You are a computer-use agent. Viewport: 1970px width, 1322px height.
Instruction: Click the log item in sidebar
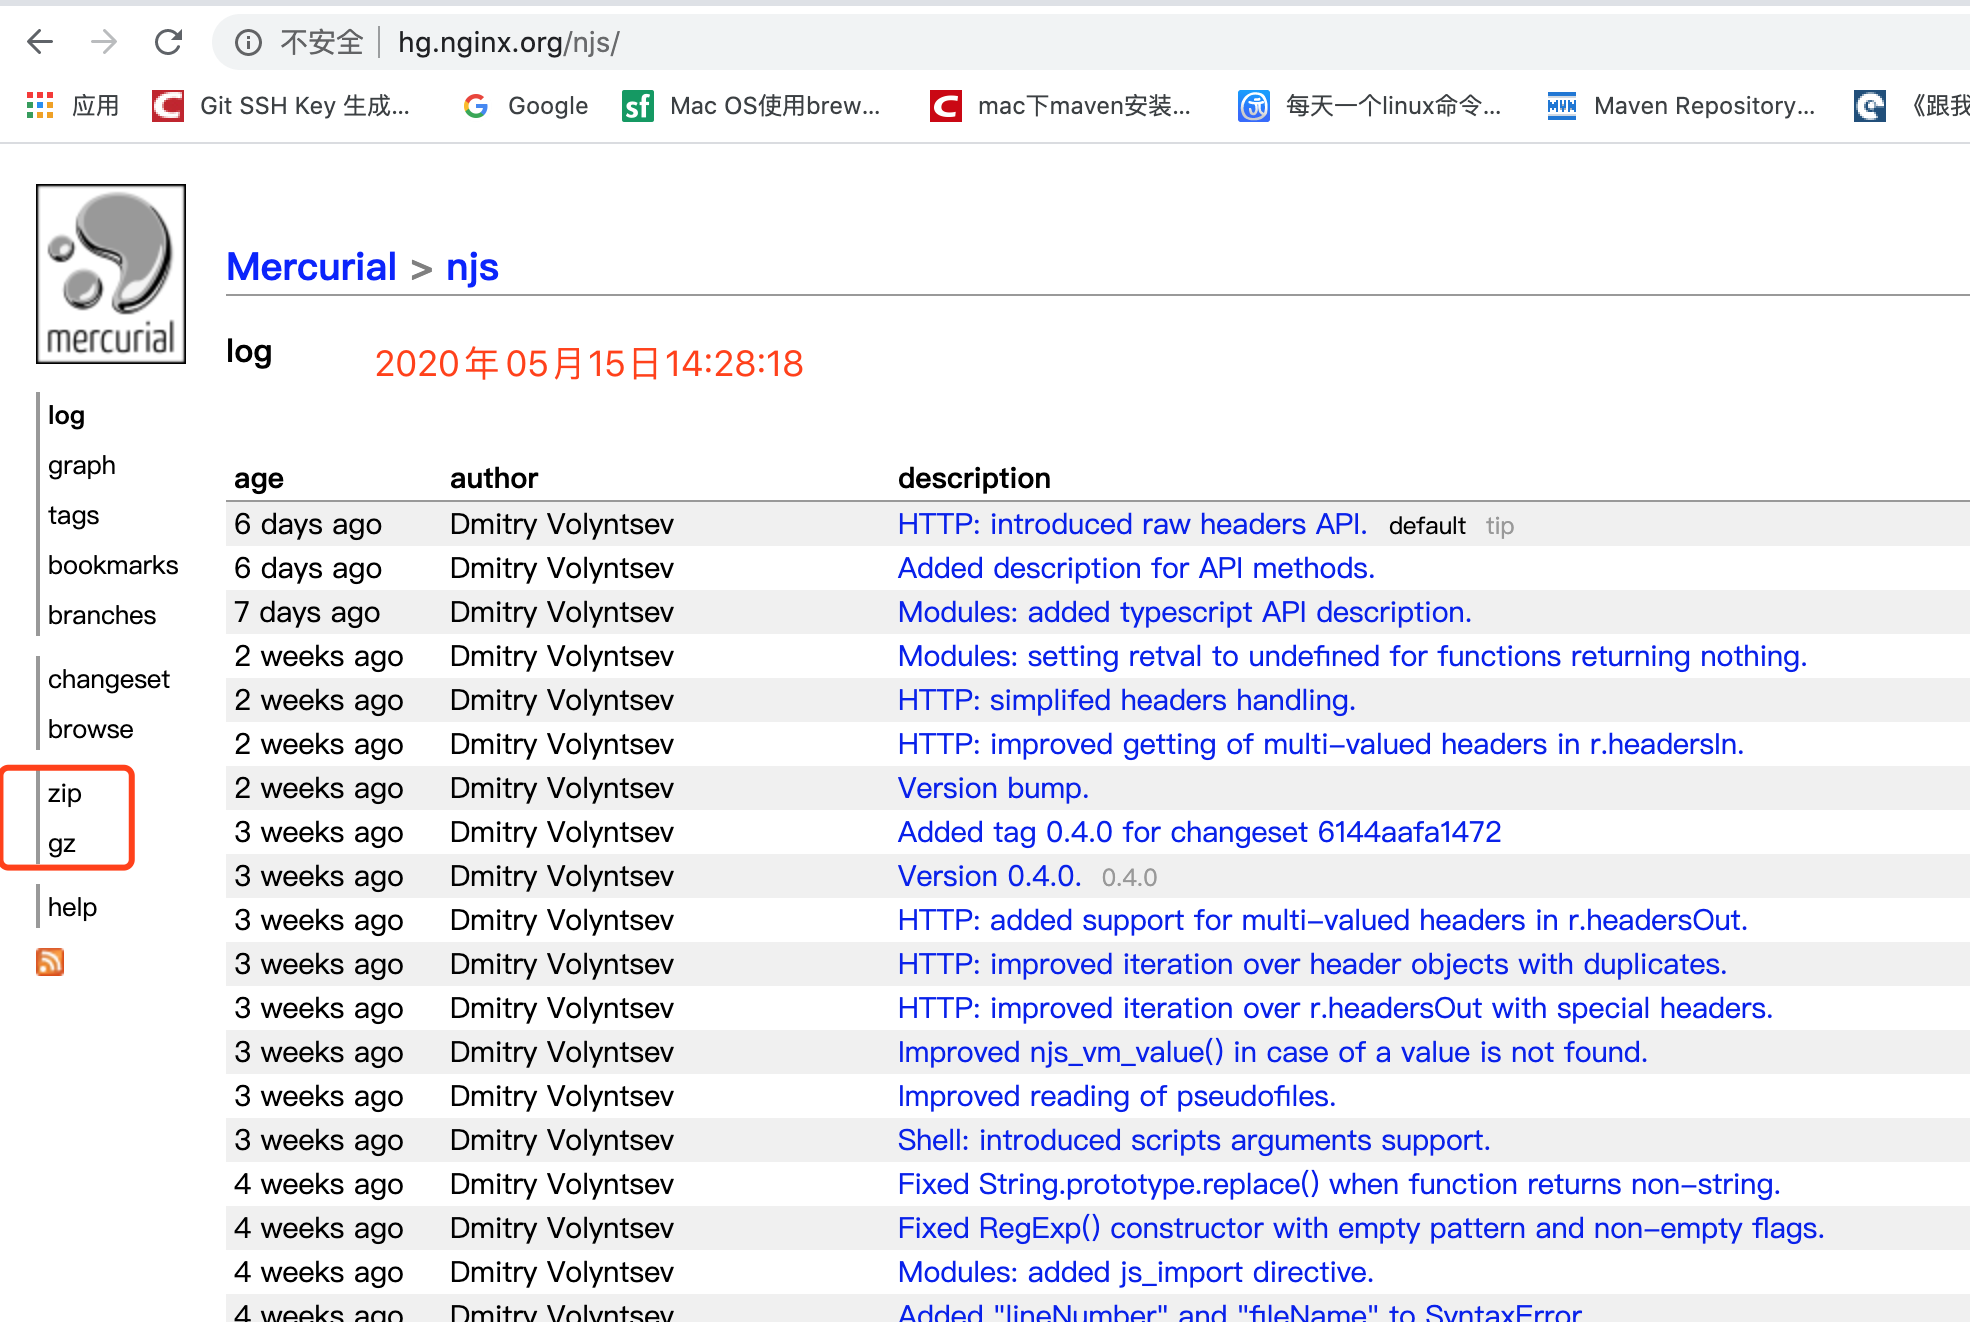pos(66,415)
